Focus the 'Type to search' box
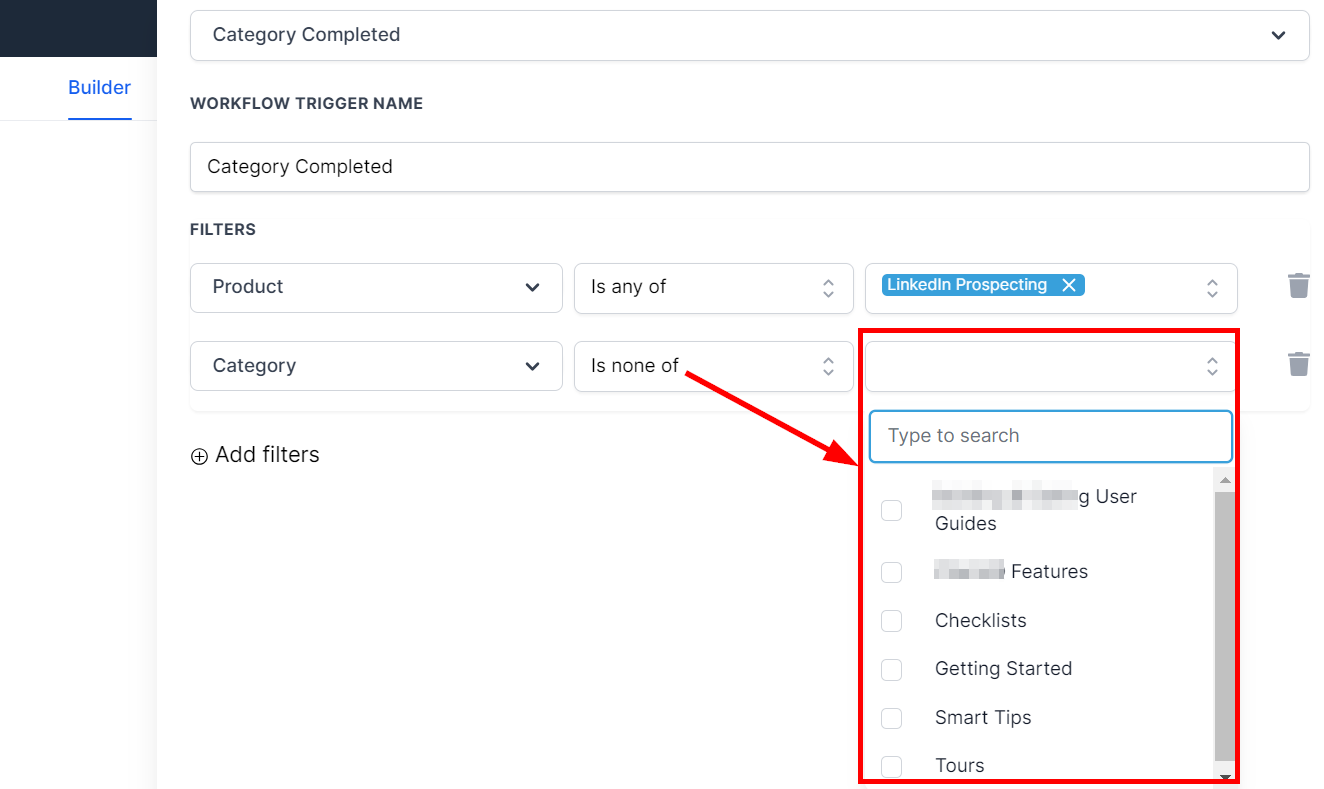This screenshot has width=1324, height=789. [x=1050, y=436]
